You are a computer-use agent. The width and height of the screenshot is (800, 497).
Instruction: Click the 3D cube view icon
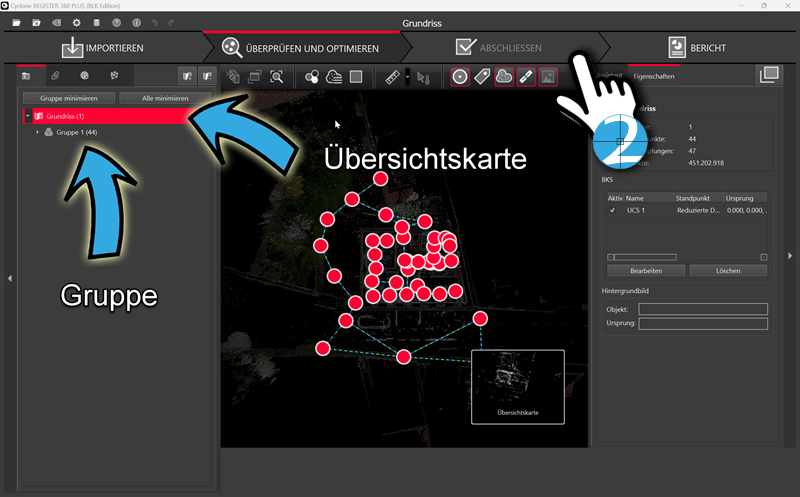click(x=233, y=77)
